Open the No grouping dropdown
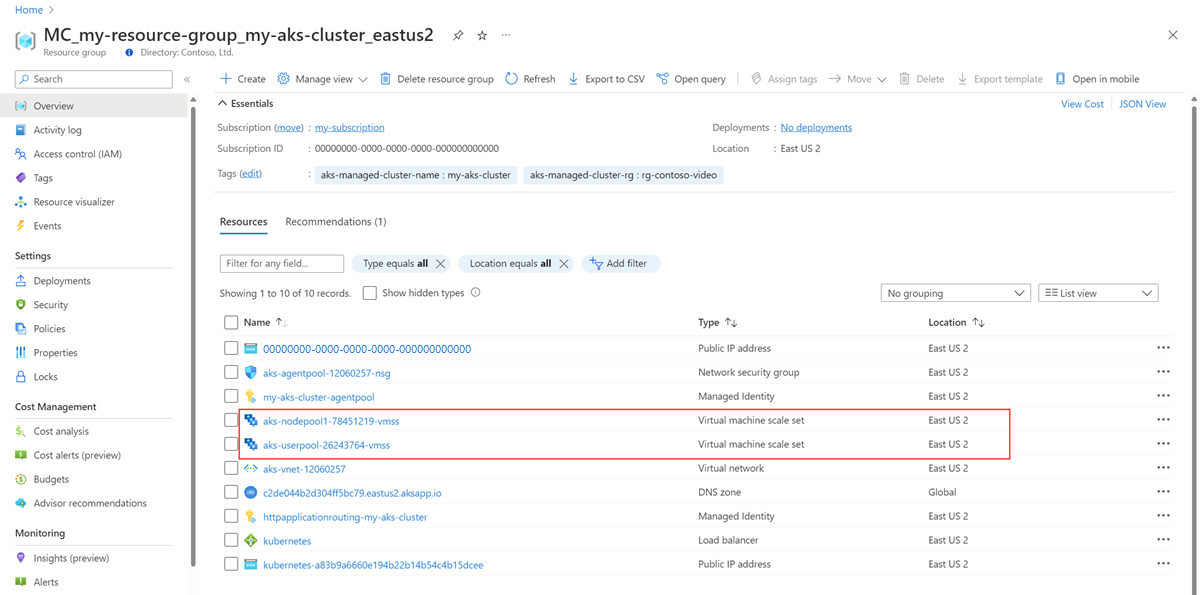Viewport: 1200px width, 595px height. 954,293
